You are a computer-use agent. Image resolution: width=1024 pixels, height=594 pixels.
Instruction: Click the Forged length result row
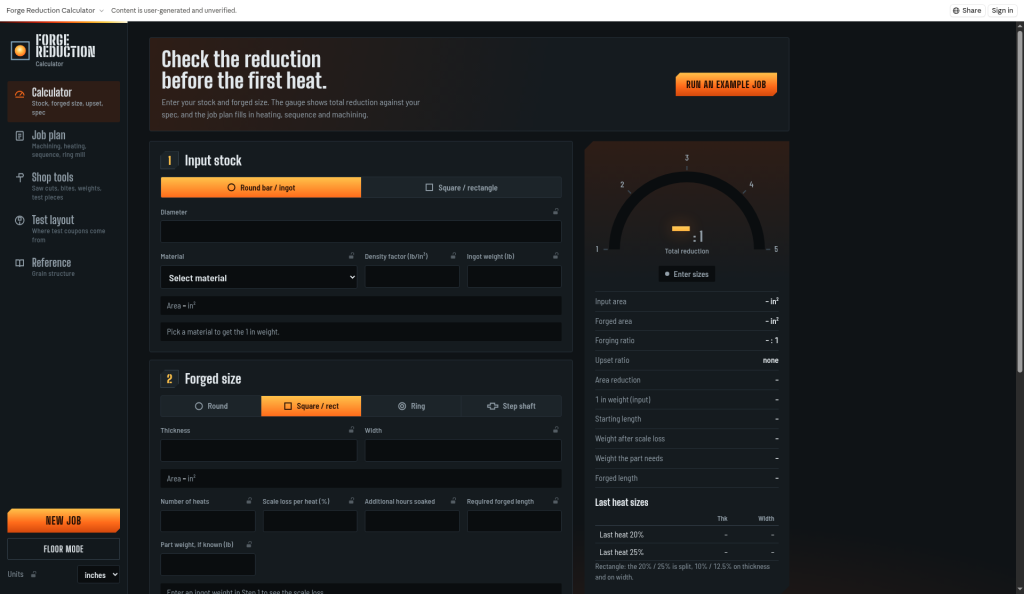click(x=686, y=478)
